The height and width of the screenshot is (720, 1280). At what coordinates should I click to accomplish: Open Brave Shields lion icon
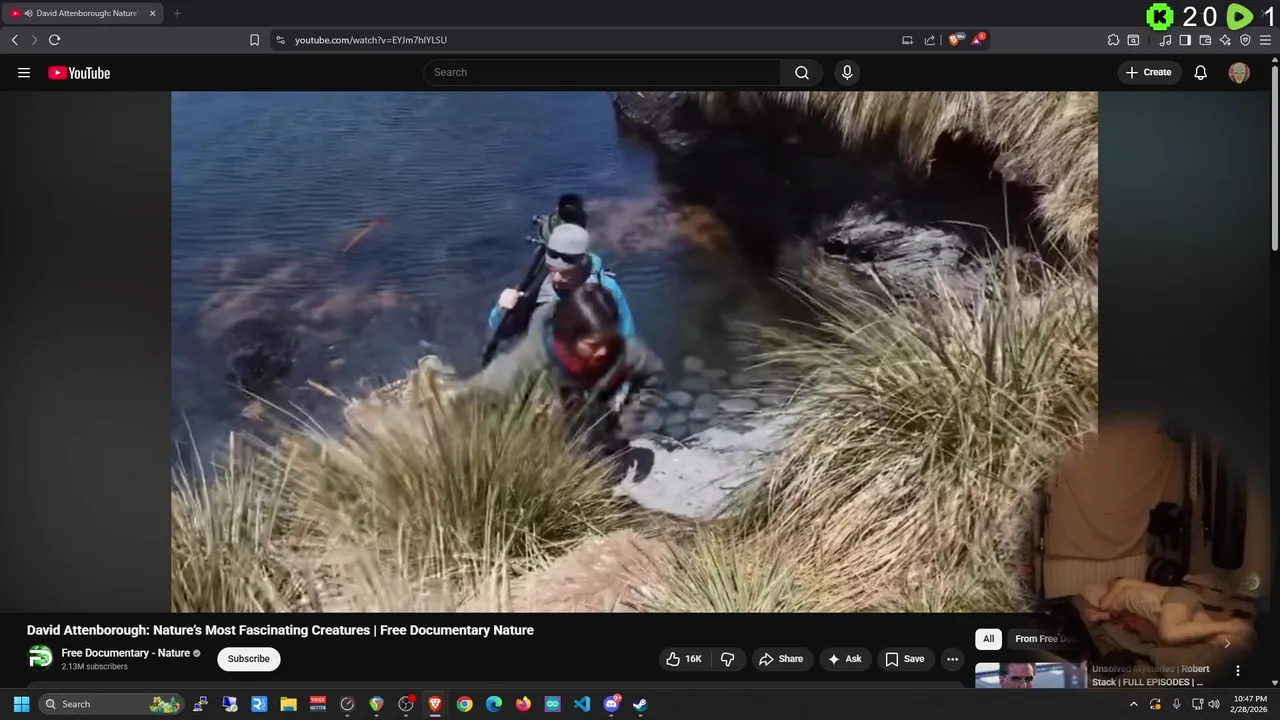(x=955, y=40)
